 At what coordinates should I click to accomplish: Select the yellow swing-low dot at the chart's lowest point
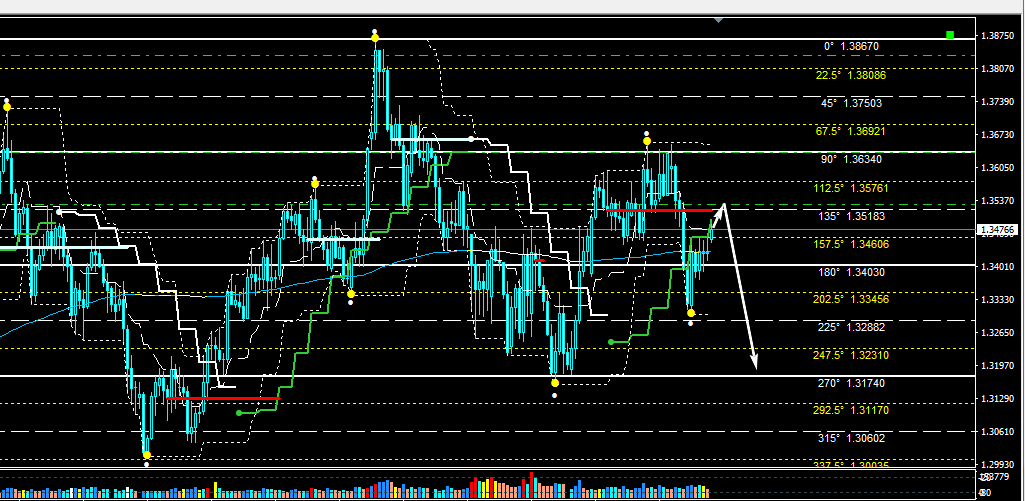[x=146, y=455]
